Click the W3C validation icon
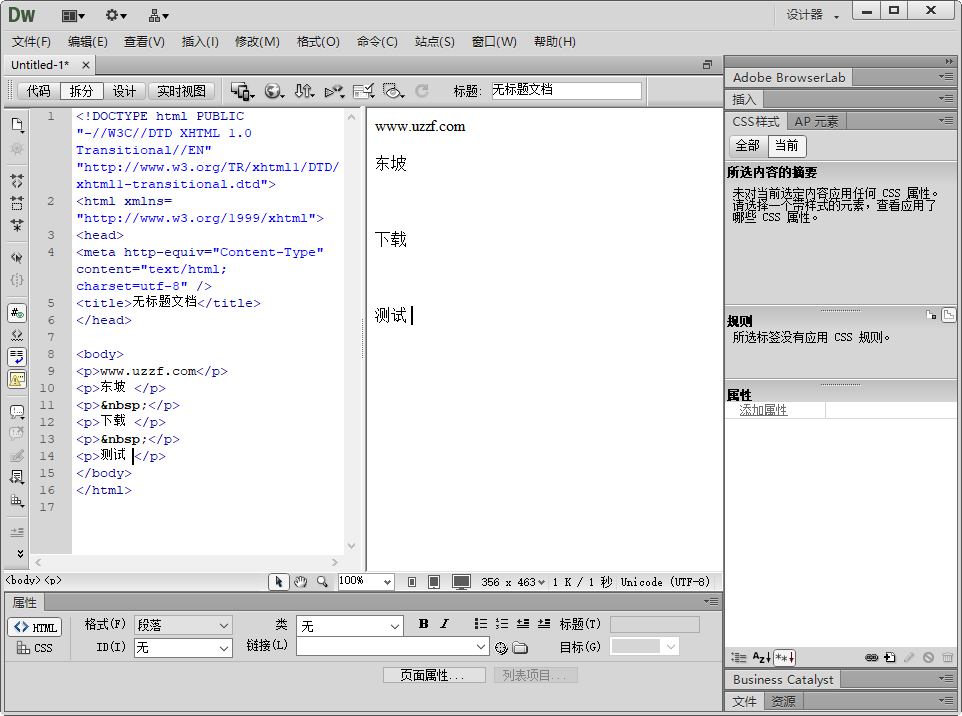 (x=334, y=91)
